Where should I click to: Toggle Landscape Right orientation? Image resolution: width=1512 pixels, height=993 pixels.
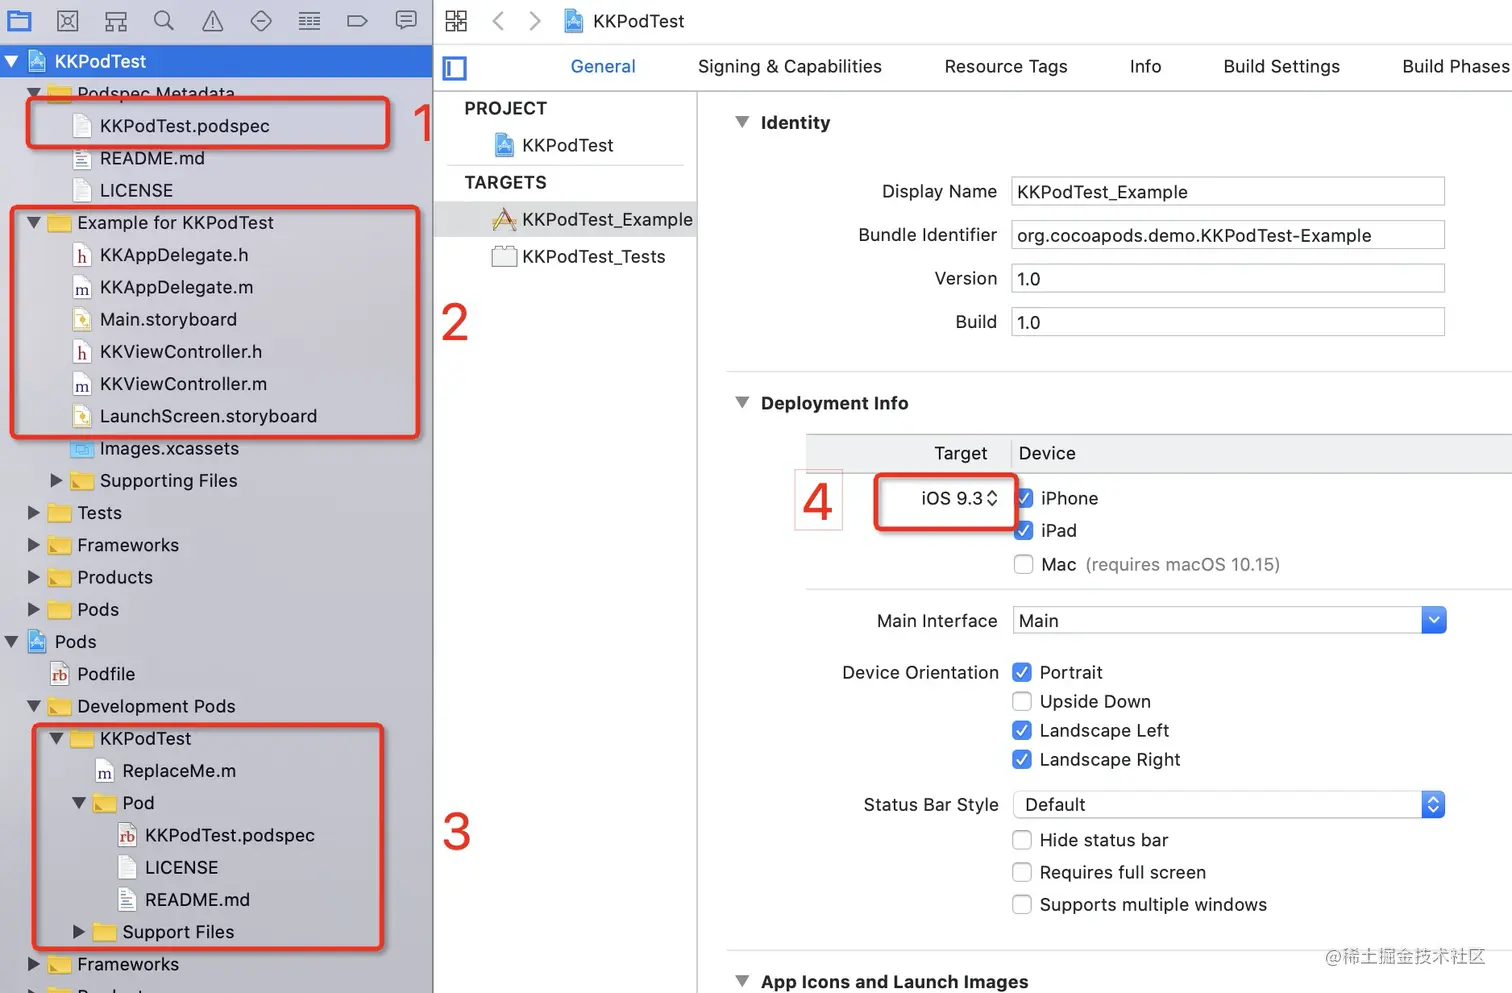(x=1022, y=759)
